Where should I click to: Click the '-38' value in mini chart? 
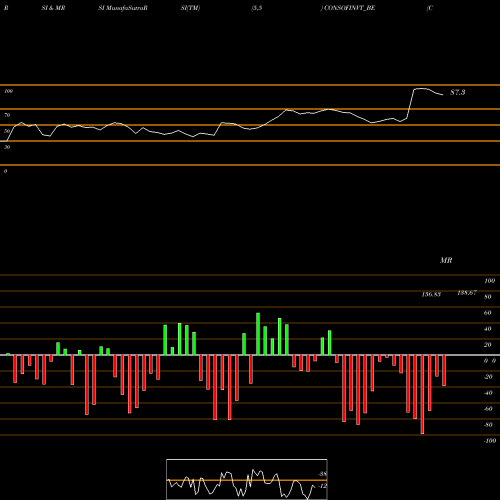322,474
